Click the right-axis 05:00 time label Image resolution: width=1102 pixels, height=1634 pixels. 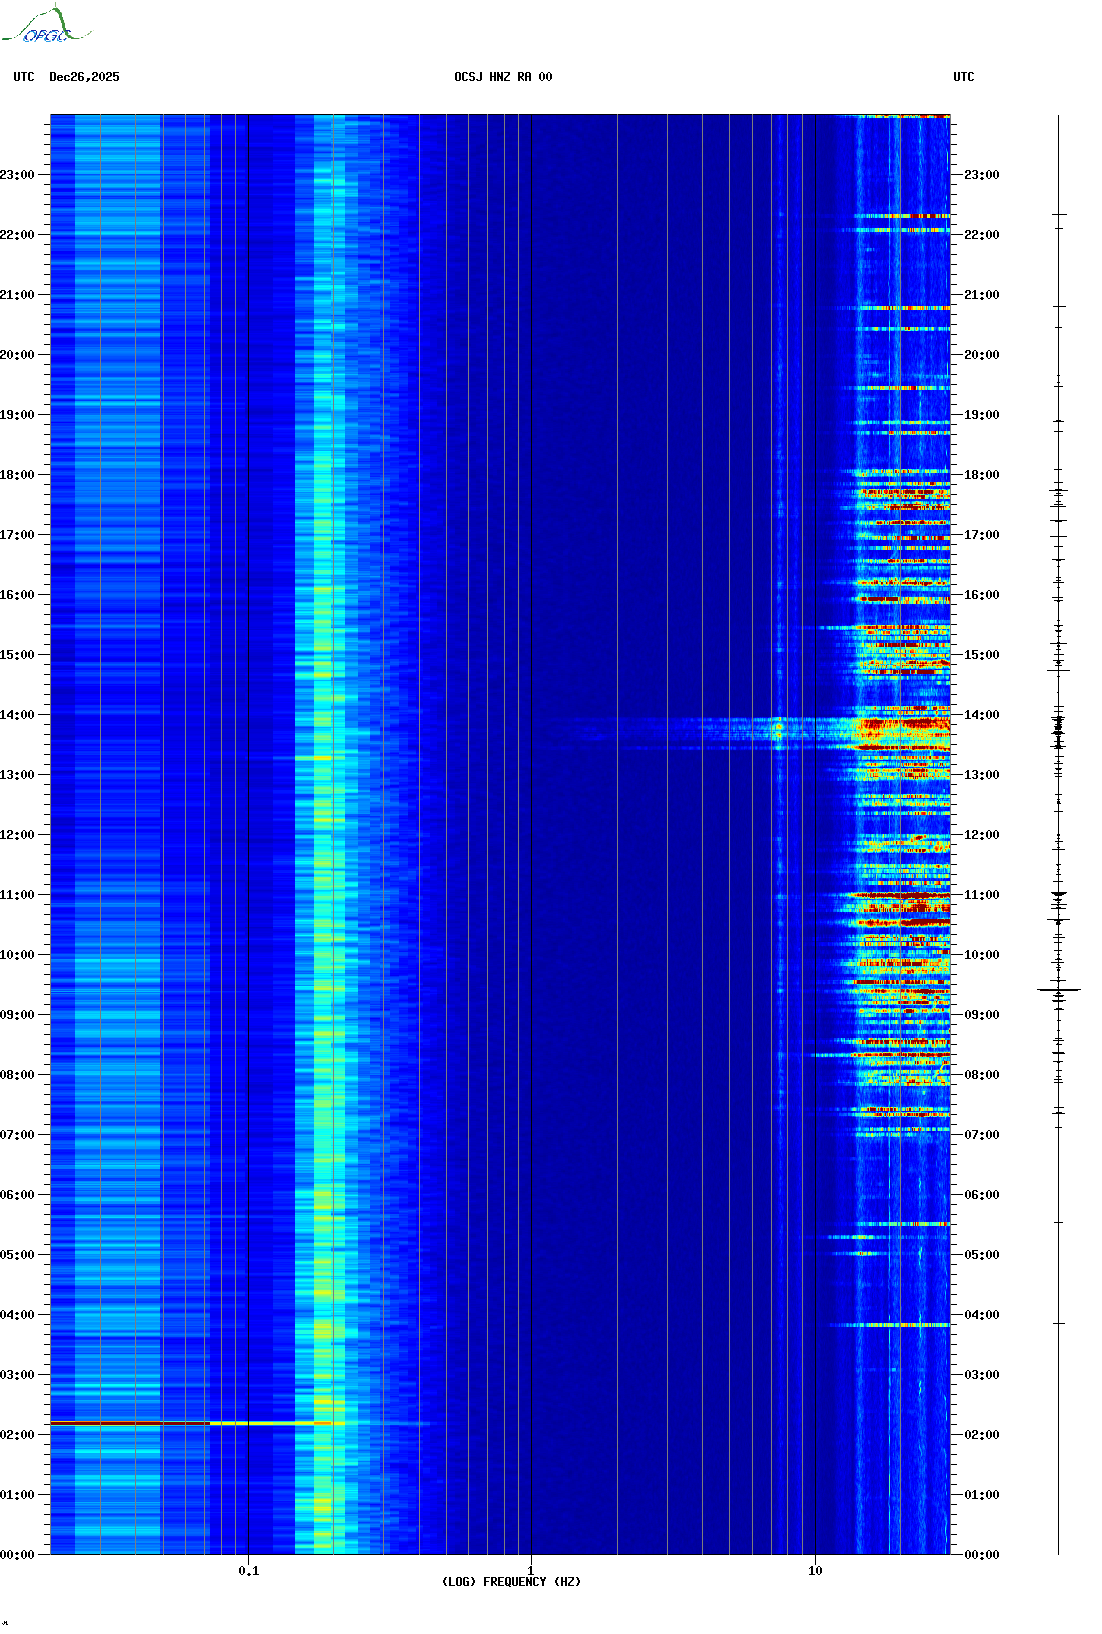click(981, 1255)
